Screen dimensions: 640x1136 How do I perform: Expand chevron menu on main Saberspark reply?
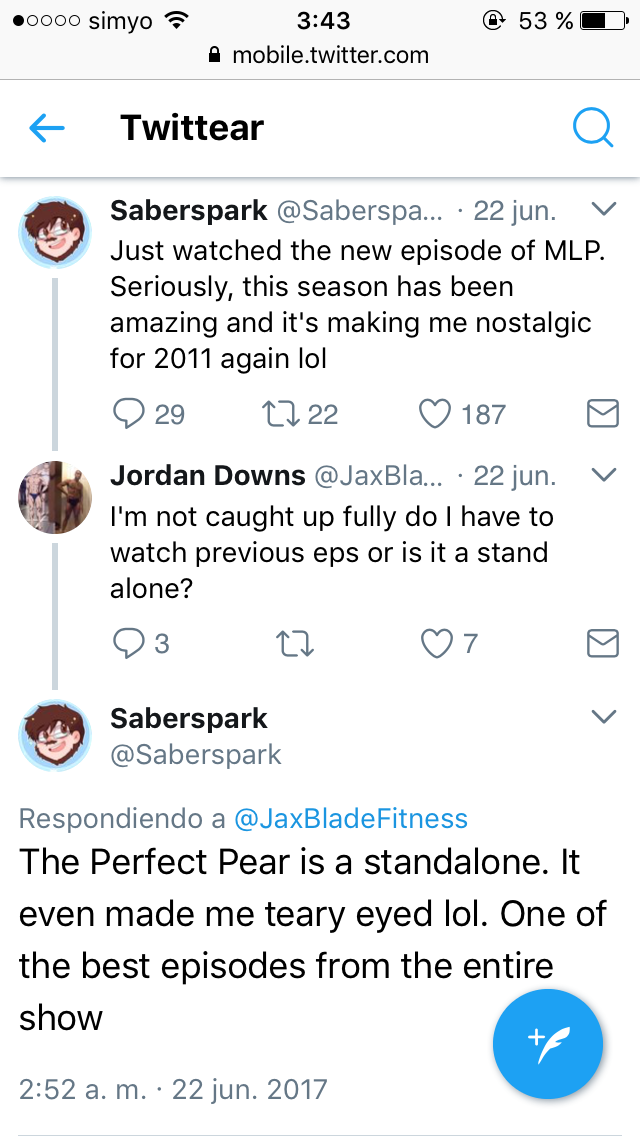(x=603, y=717)
